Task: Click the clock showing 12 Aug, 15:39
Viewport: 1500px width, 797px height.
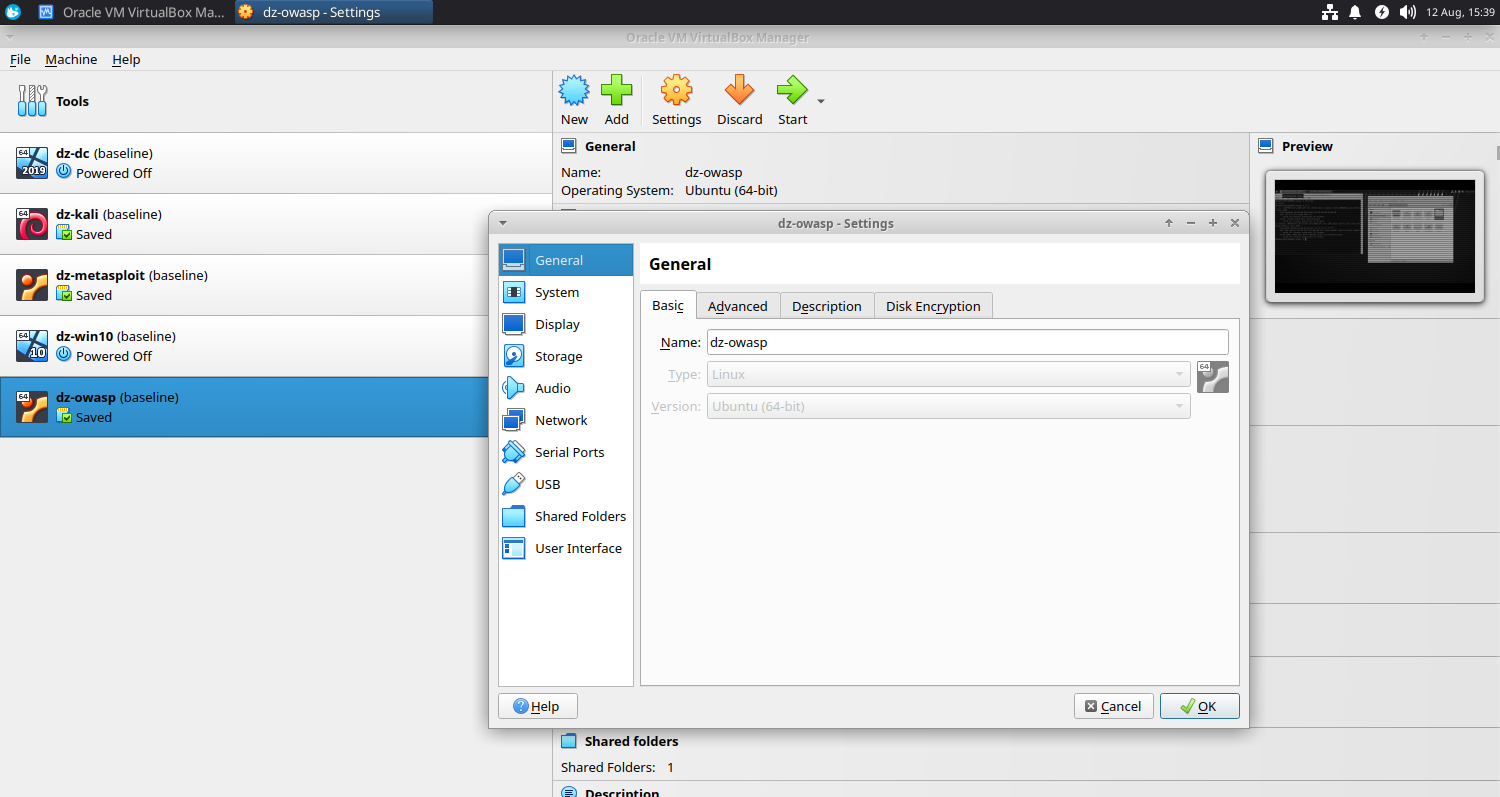Action: (1461, 12)
